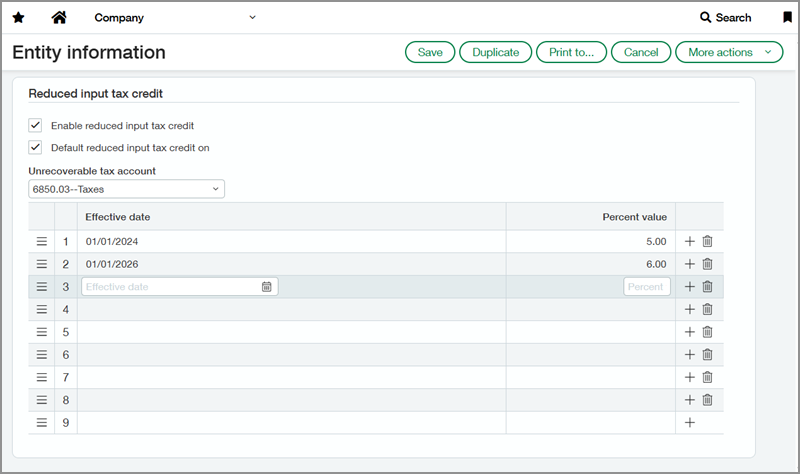Click the Cancel button
Viewport: 800px width, 474px height.
pyautogui.click(x=641, y=52)
